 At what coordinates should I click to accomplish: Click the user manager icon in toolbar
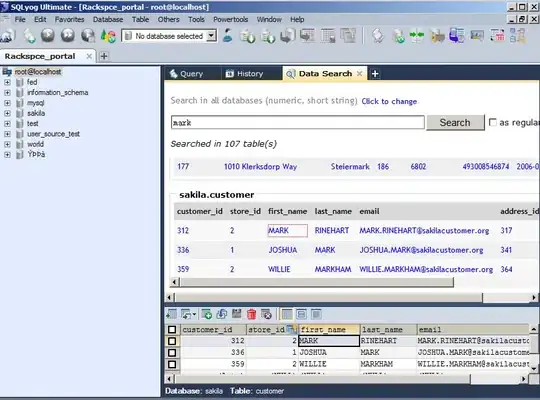(228, 36)
